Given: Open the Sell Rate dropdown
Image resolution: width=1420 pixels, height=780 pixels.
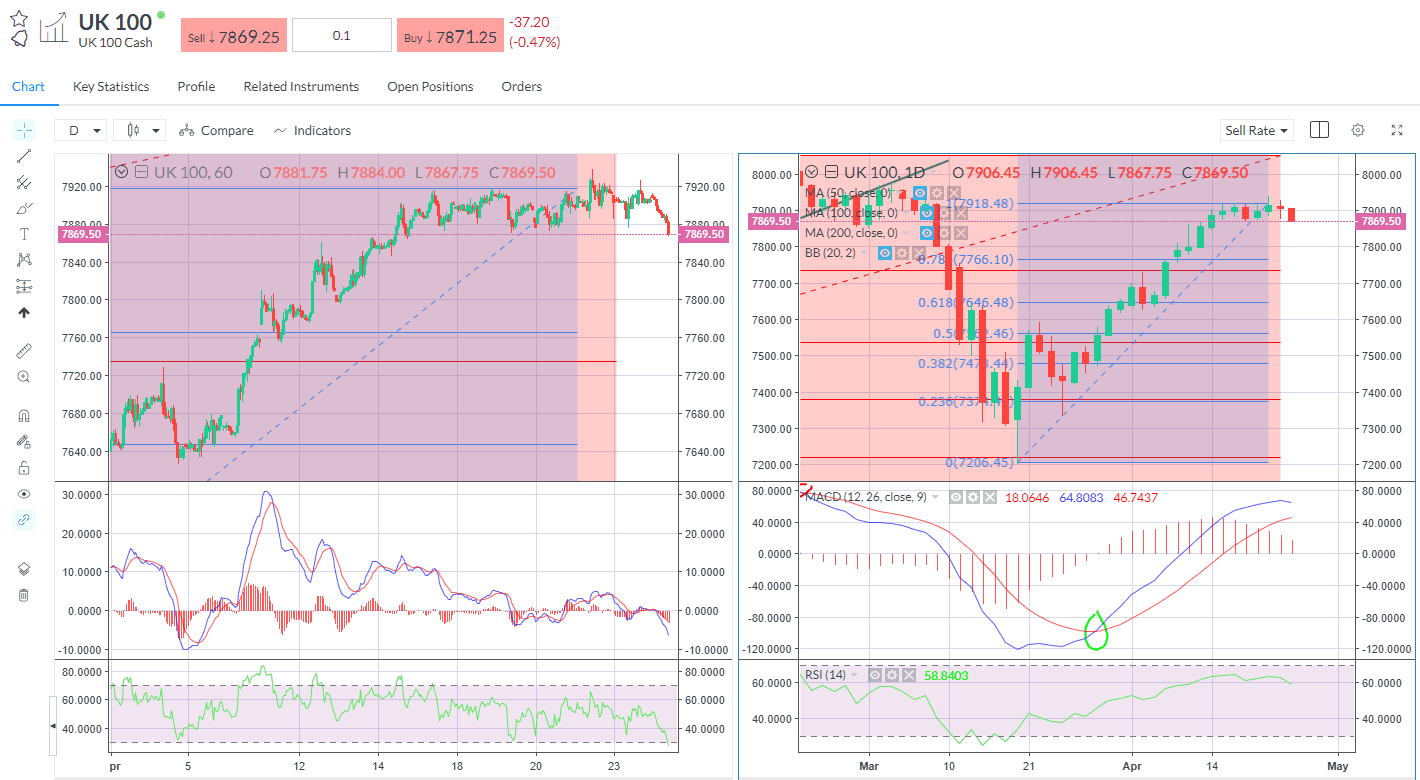Looking at the screenshot, I should [x=1256, y=130].
